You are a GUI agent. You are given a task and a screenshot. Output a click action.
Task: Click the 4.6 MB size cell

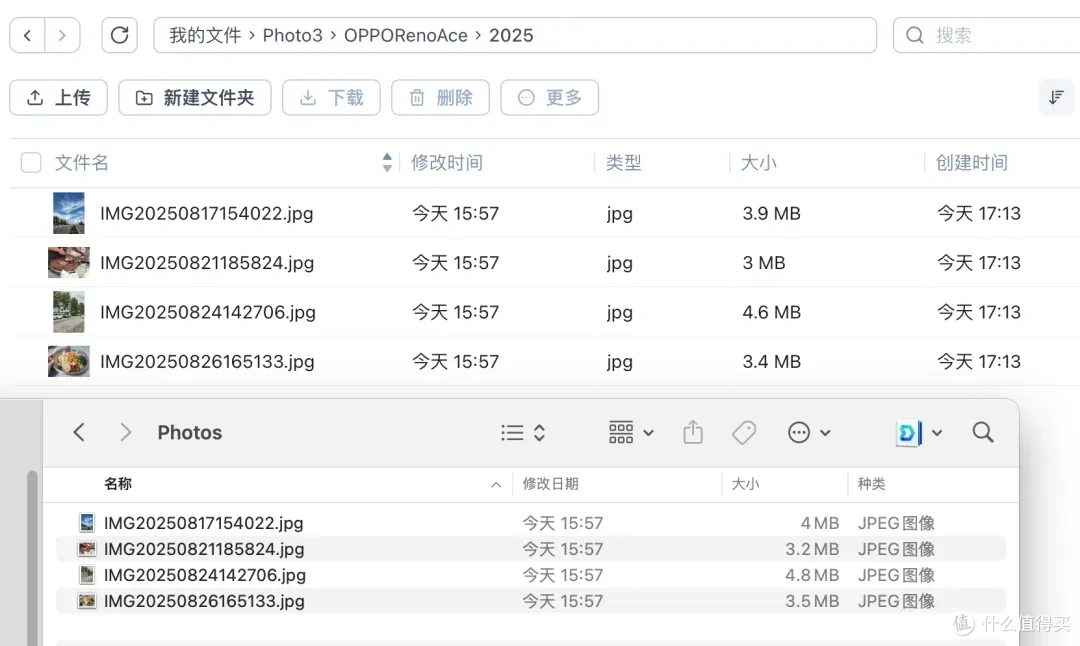tap(771, 312)
